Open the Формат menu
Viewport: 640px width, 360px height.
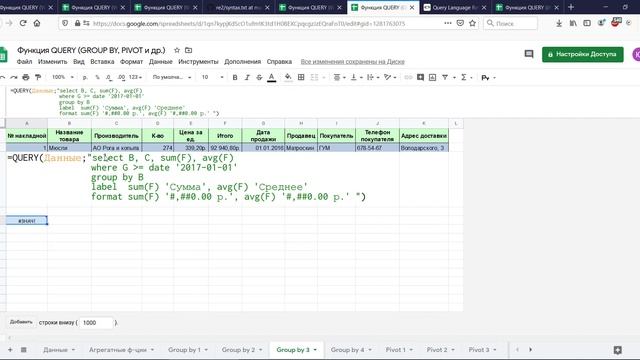(131, 62)
